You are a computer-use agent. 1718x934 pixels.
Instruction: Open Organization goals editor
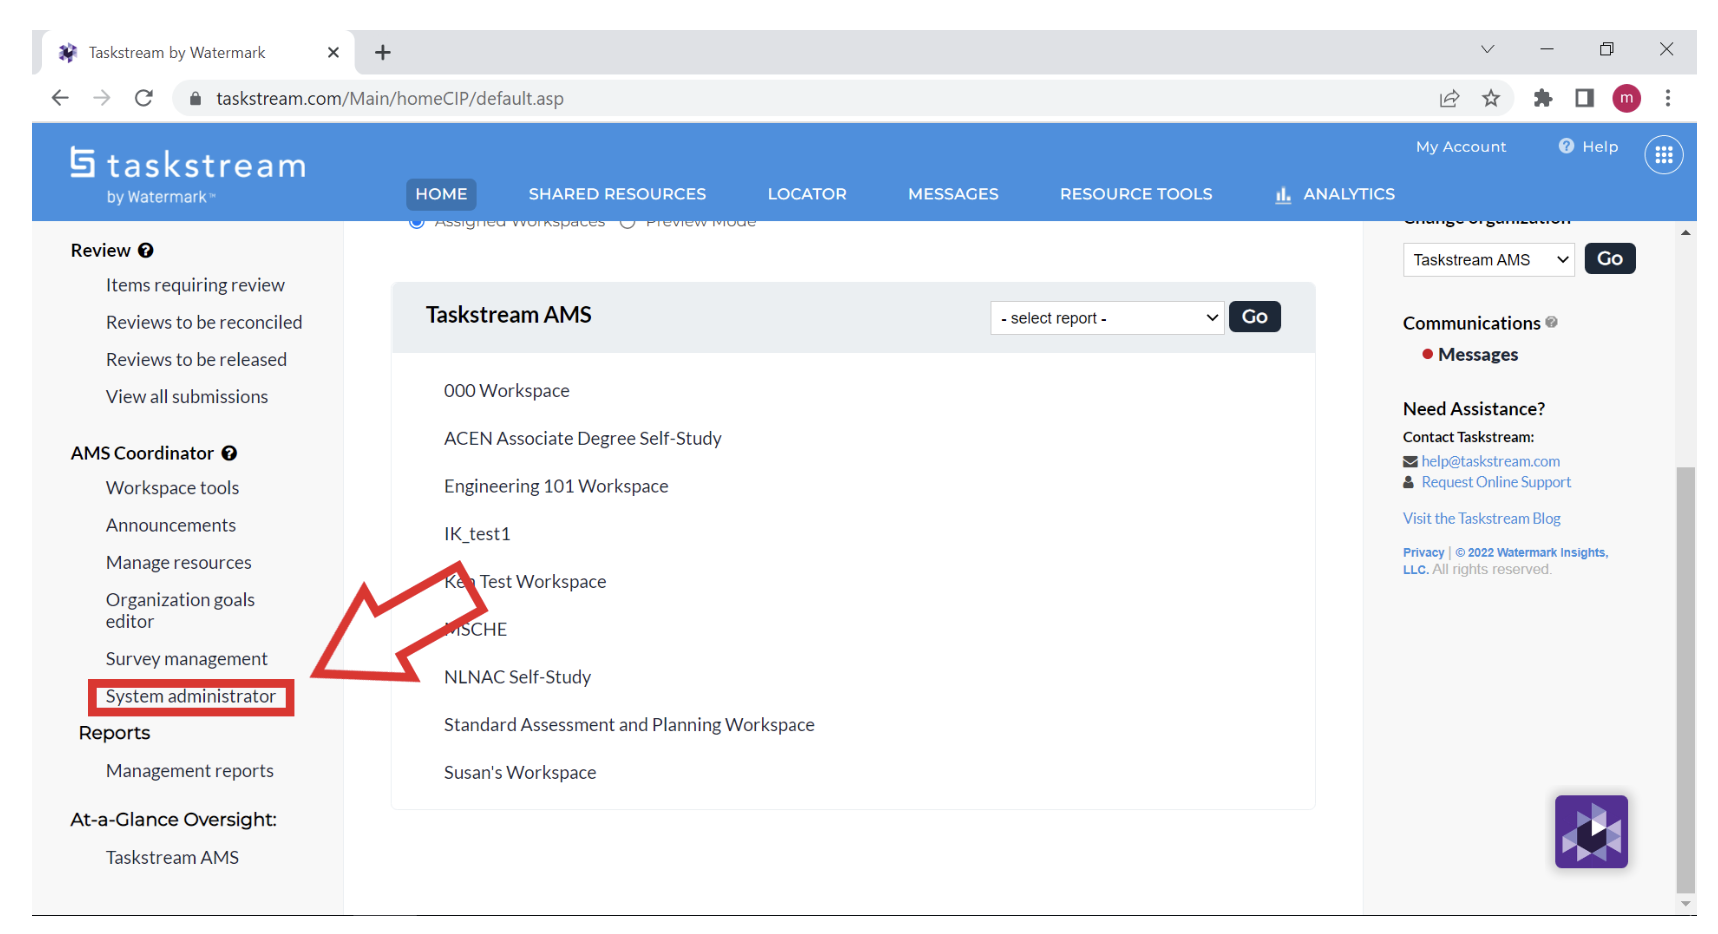coord(180,610)
